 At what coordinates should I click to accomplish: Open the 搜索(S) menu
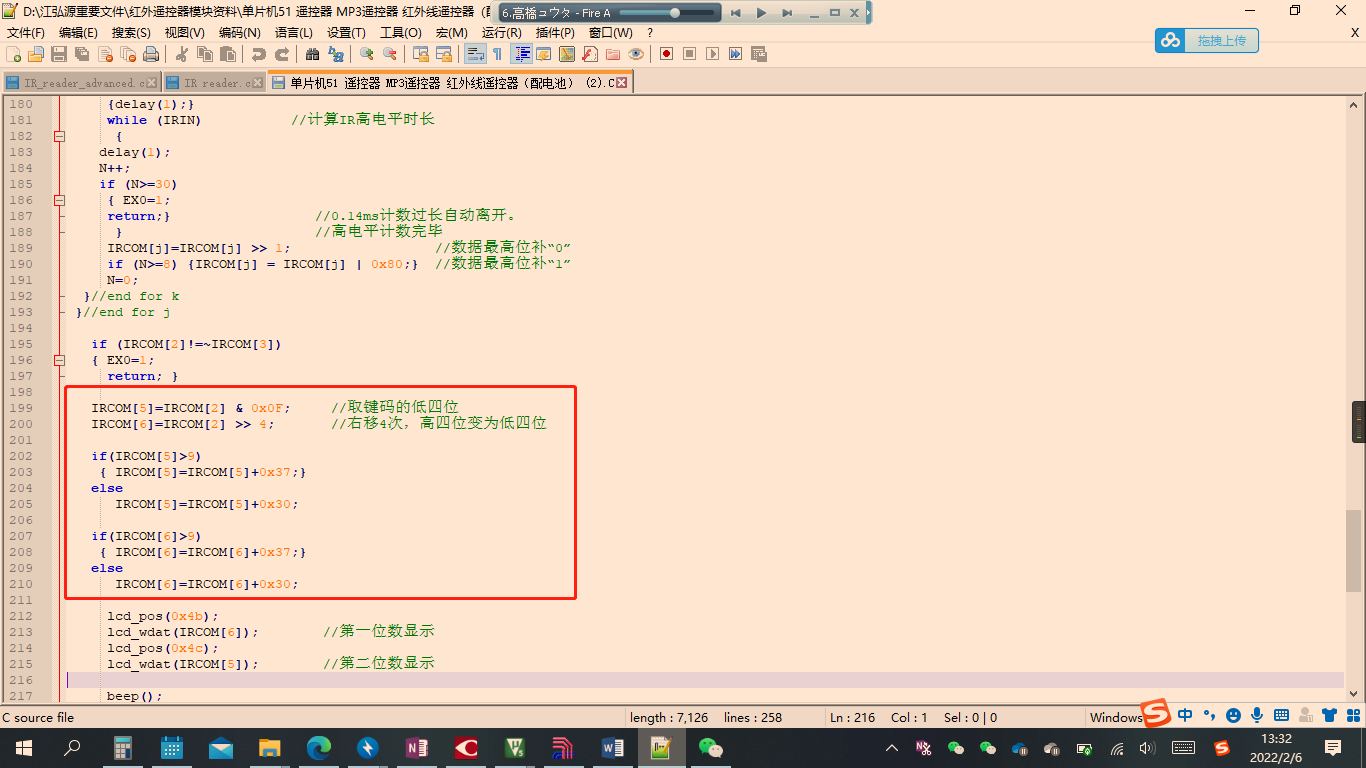(x=132, y=33)
